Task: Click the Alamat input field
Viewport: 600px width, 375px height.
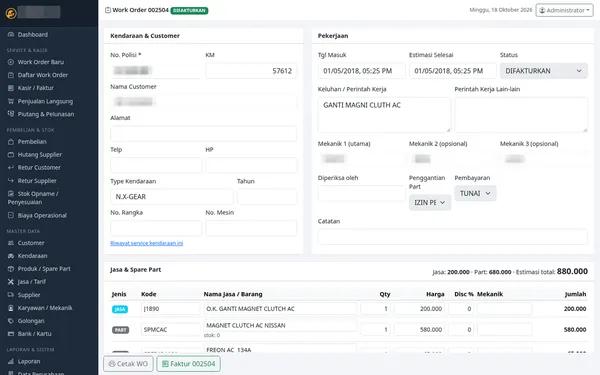Action: click(x=204, y=134)
